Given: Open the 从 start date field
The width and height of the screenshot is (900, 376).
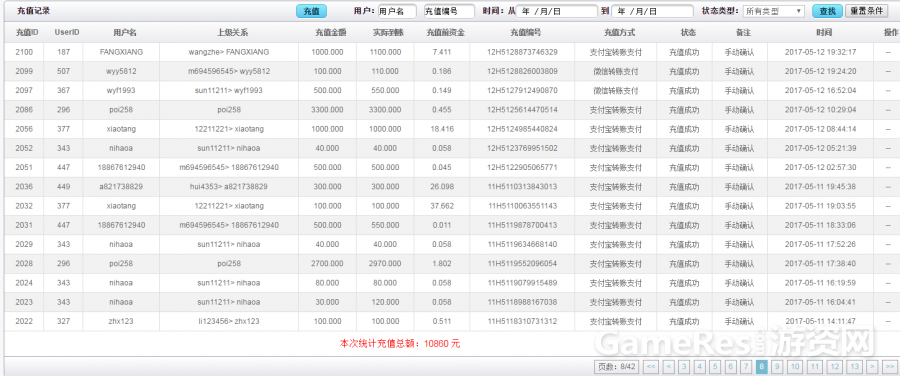Looking at the screenshot, I should pyautogui.click(x=557, y=11).
